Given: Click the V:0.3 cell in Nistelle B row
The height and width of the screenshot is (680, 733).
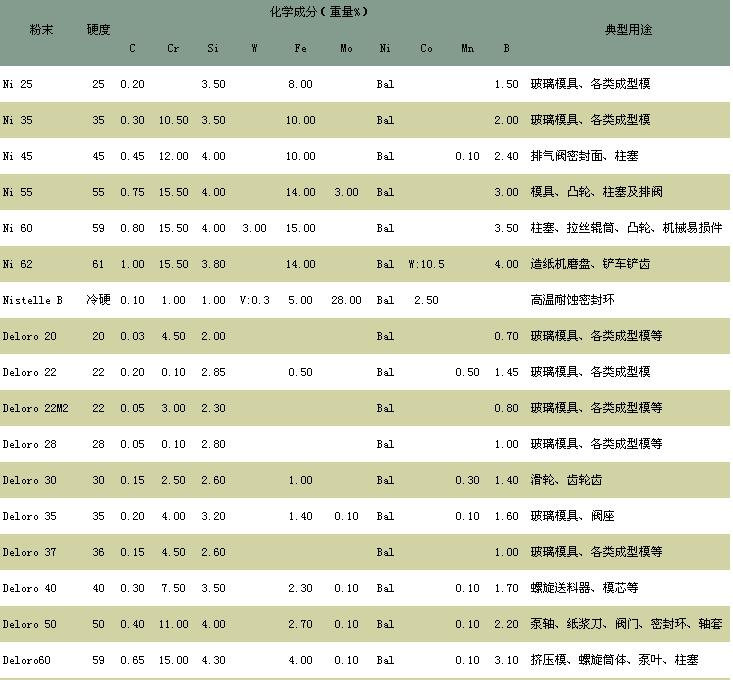Looking at the screenshot, I should tap(254, 300).
